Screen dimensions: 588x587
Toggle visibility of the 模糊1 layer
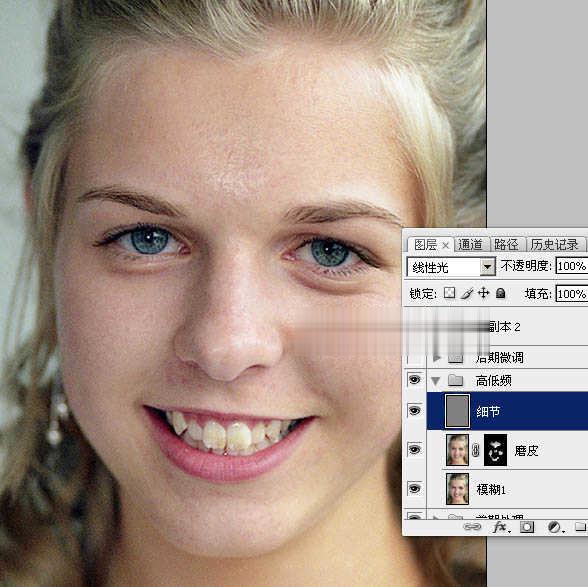pos(414,488)
